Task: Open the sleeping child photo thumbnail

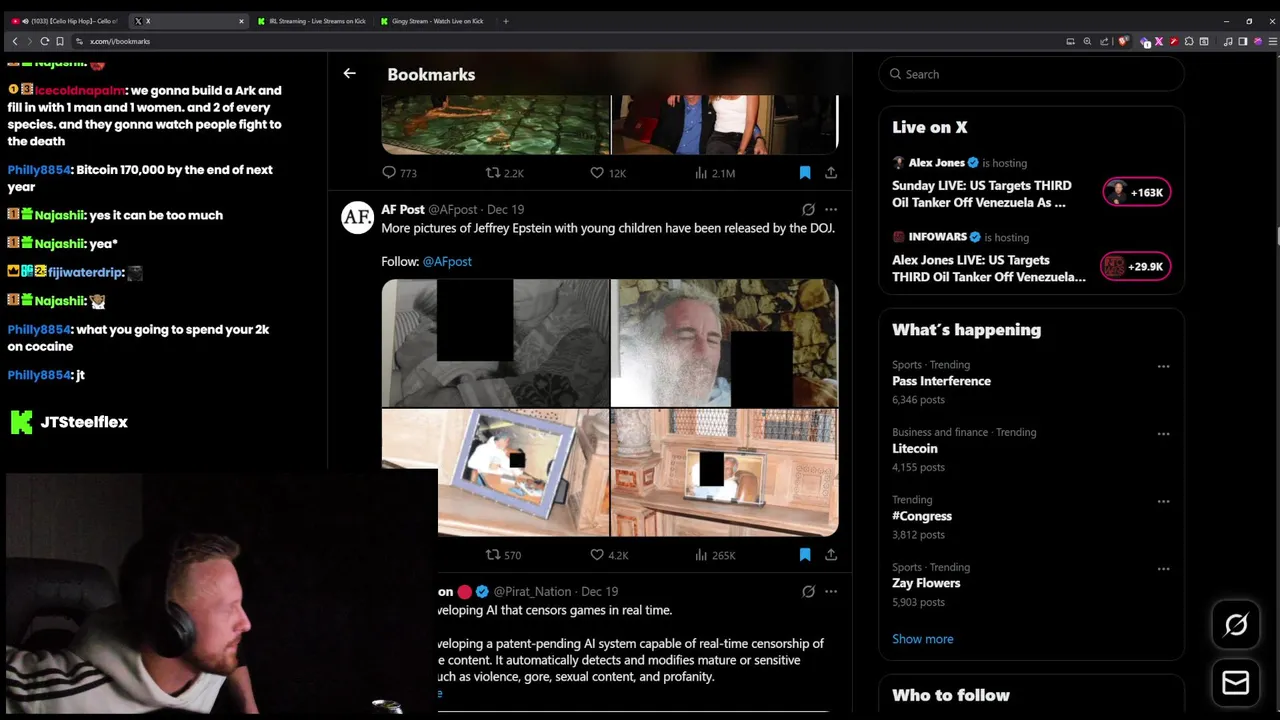Action: 495,343
